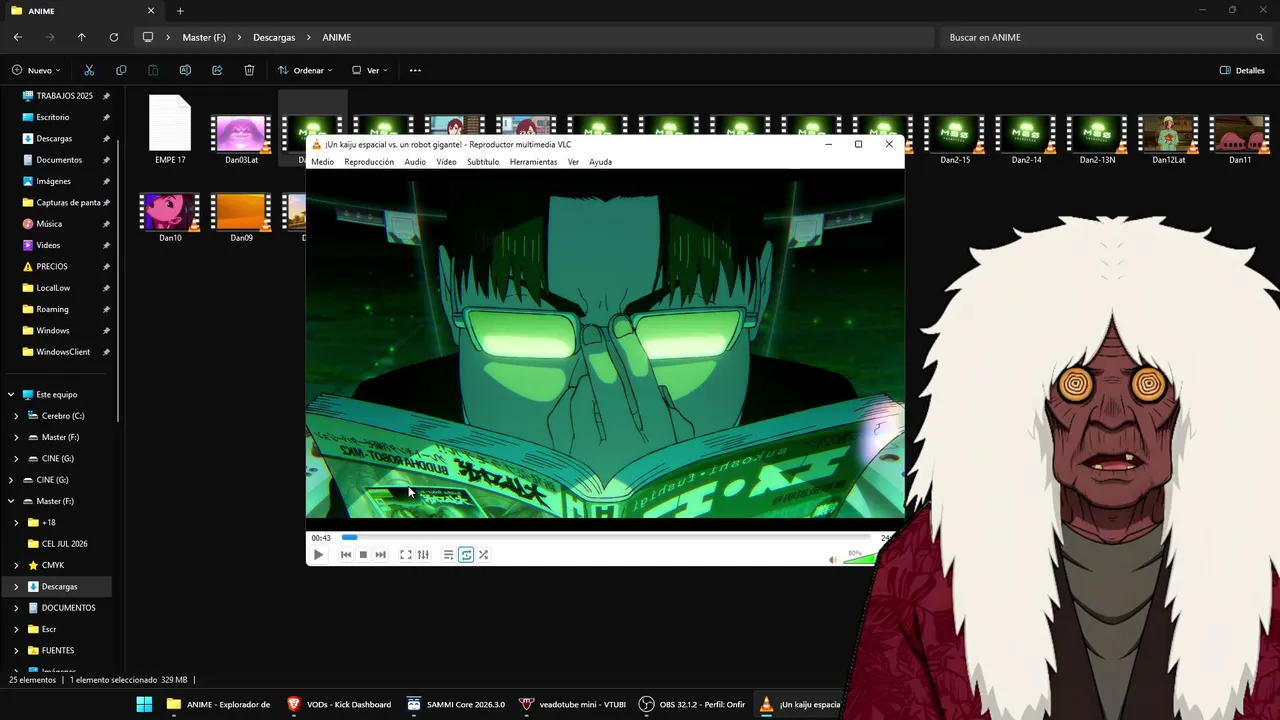1280x720 pixels.
Task: Open SAMMI Core from the taskbar
Action: coord(456,704)
